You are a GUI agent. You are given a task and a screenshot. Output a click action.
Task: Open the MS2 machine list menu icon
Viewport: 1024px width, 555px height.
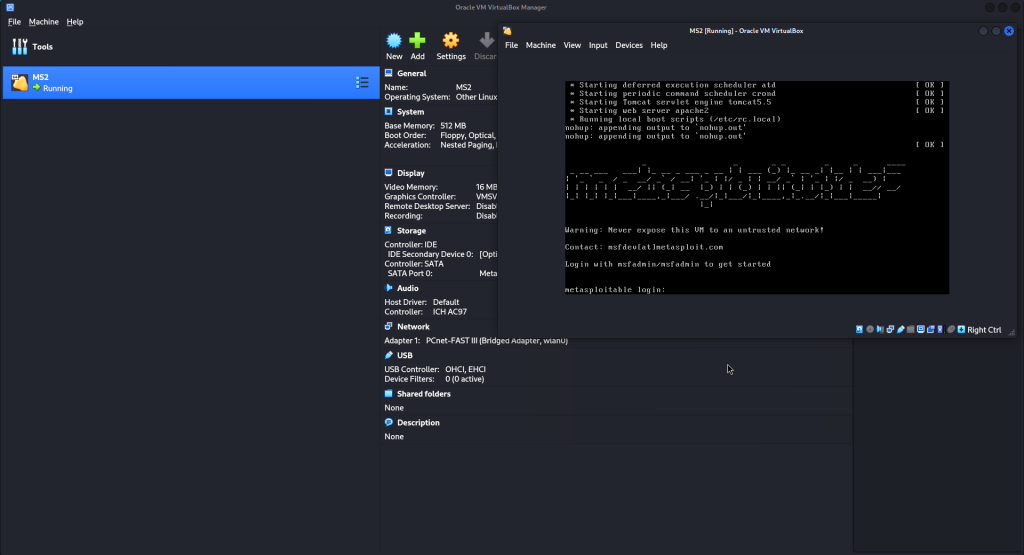[x=362, y=82]
